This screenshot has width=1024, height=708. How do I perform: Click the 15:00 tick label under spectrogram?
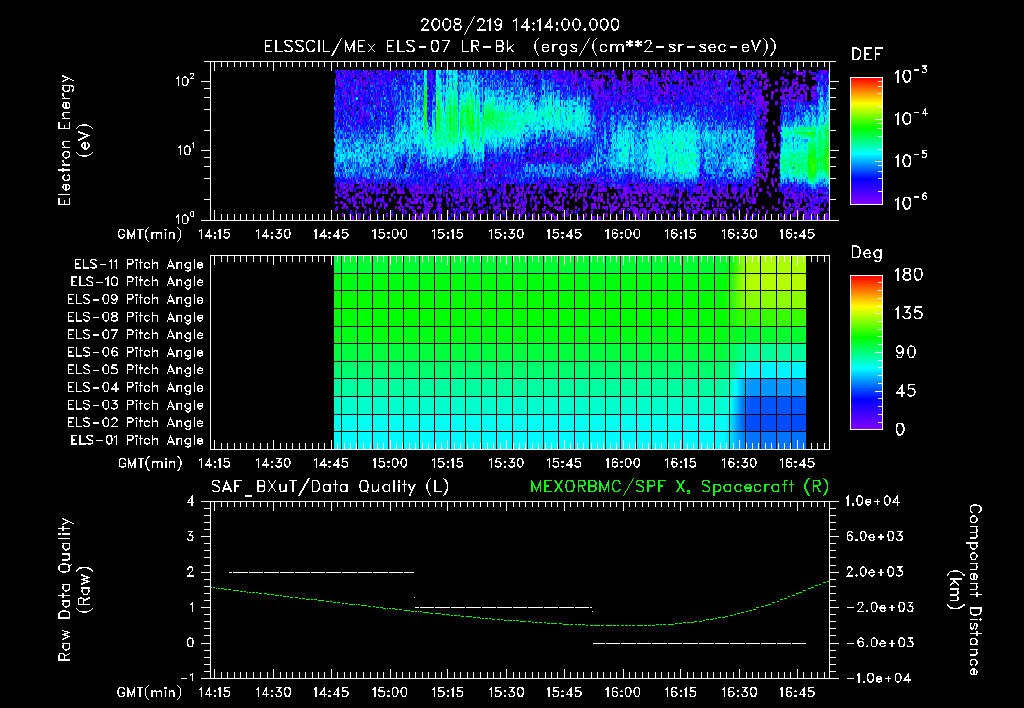coord(389,234)
